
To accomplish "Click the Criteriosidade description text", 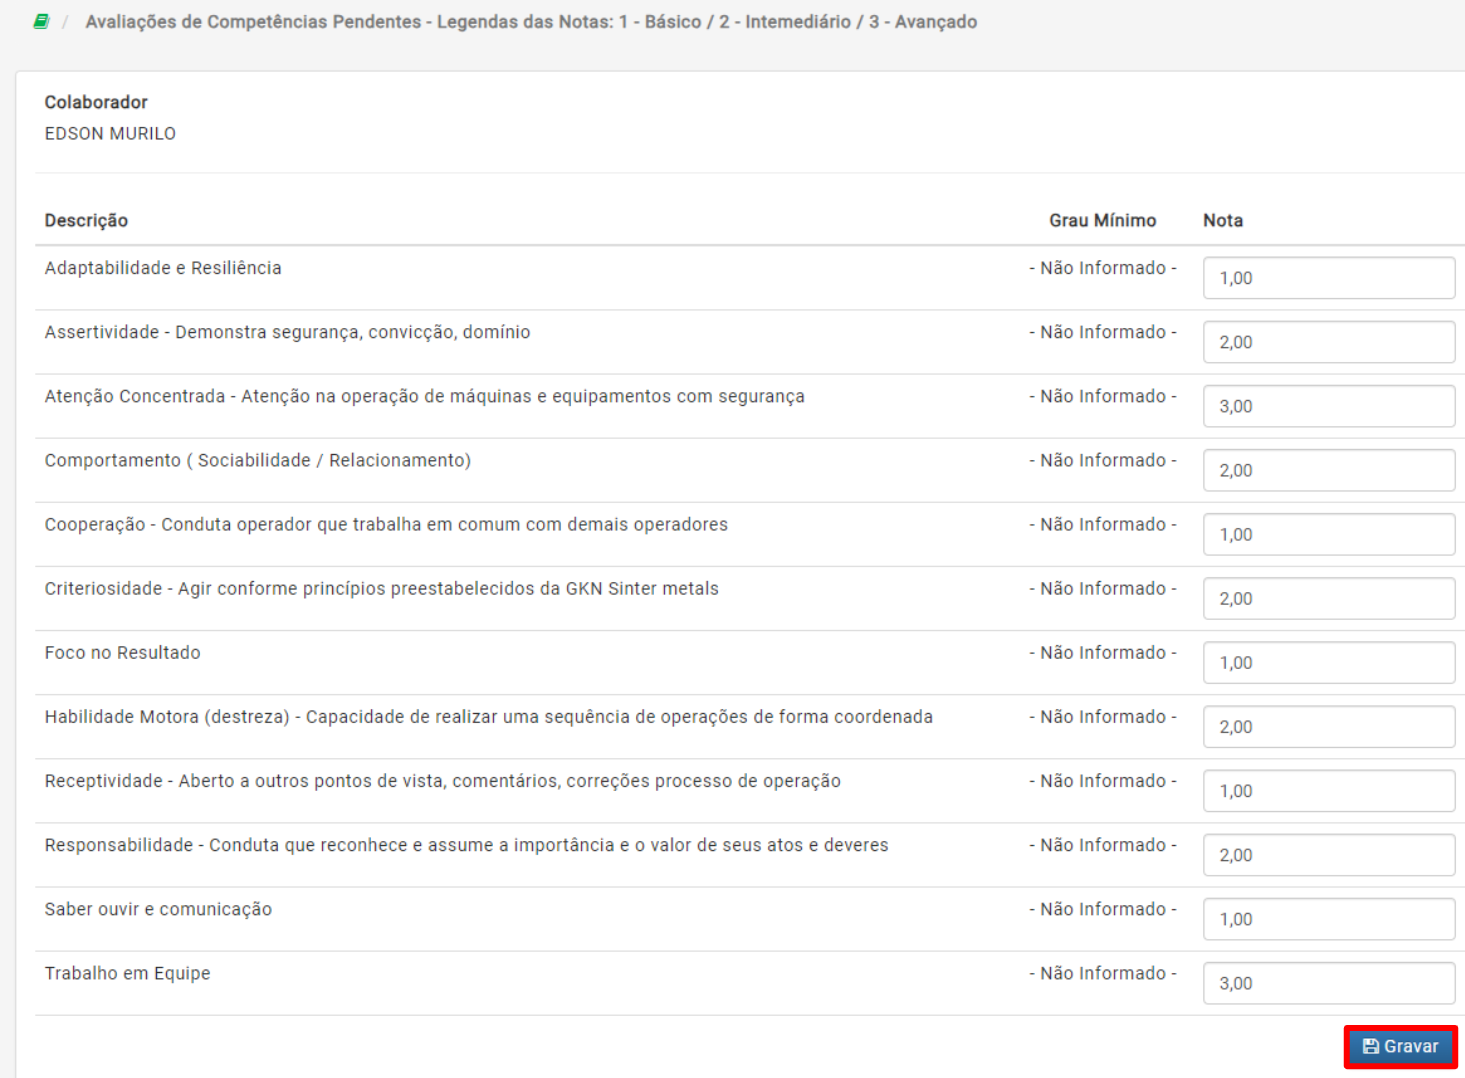I will [x=381, y=589].
